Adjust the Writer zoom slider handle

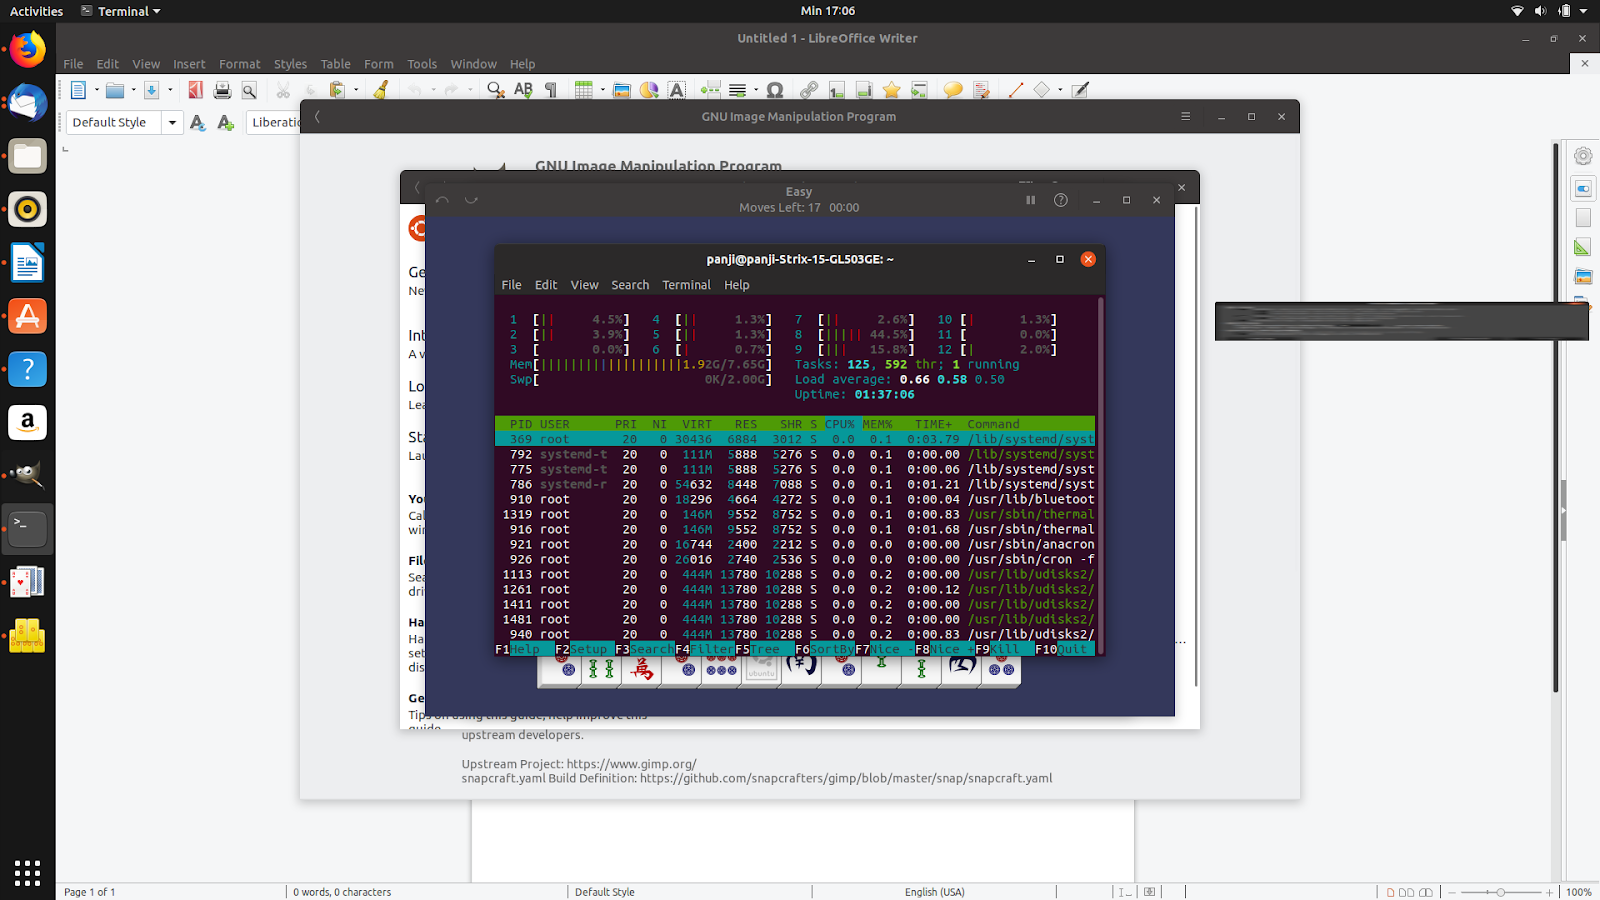1500,892
